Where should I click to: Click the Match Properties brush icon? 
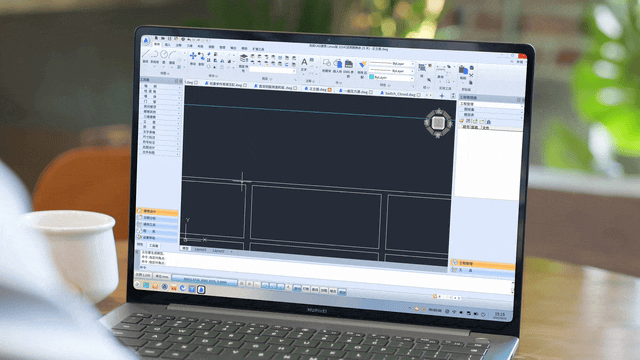click(362, 65)
